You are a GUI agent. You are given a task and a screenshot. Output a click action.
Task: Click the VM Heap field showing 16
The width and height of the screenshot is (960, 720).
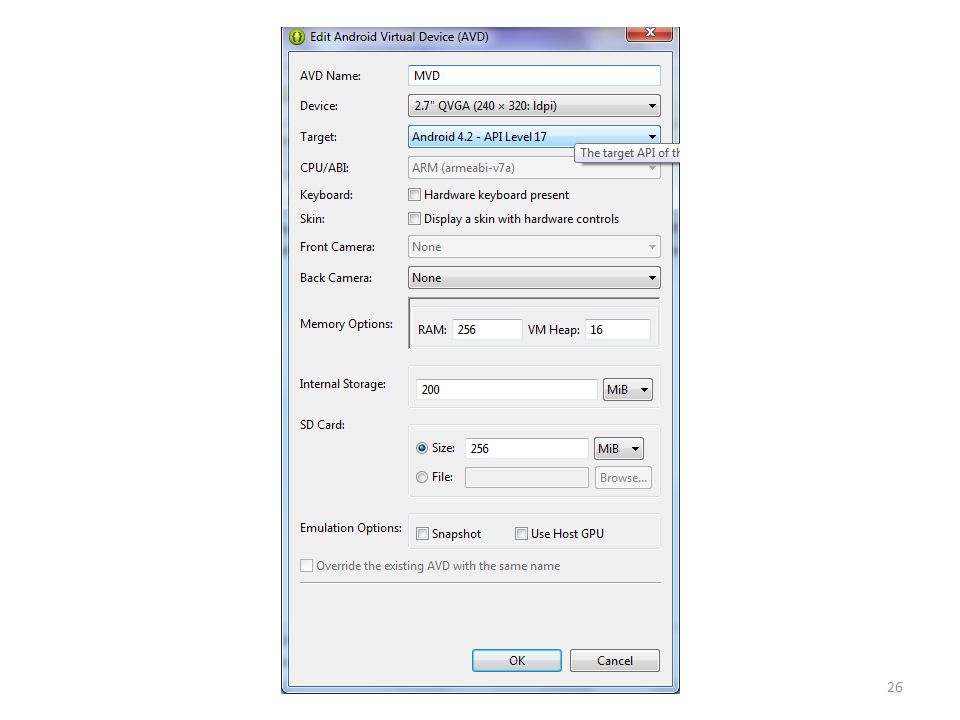(617, 329)
